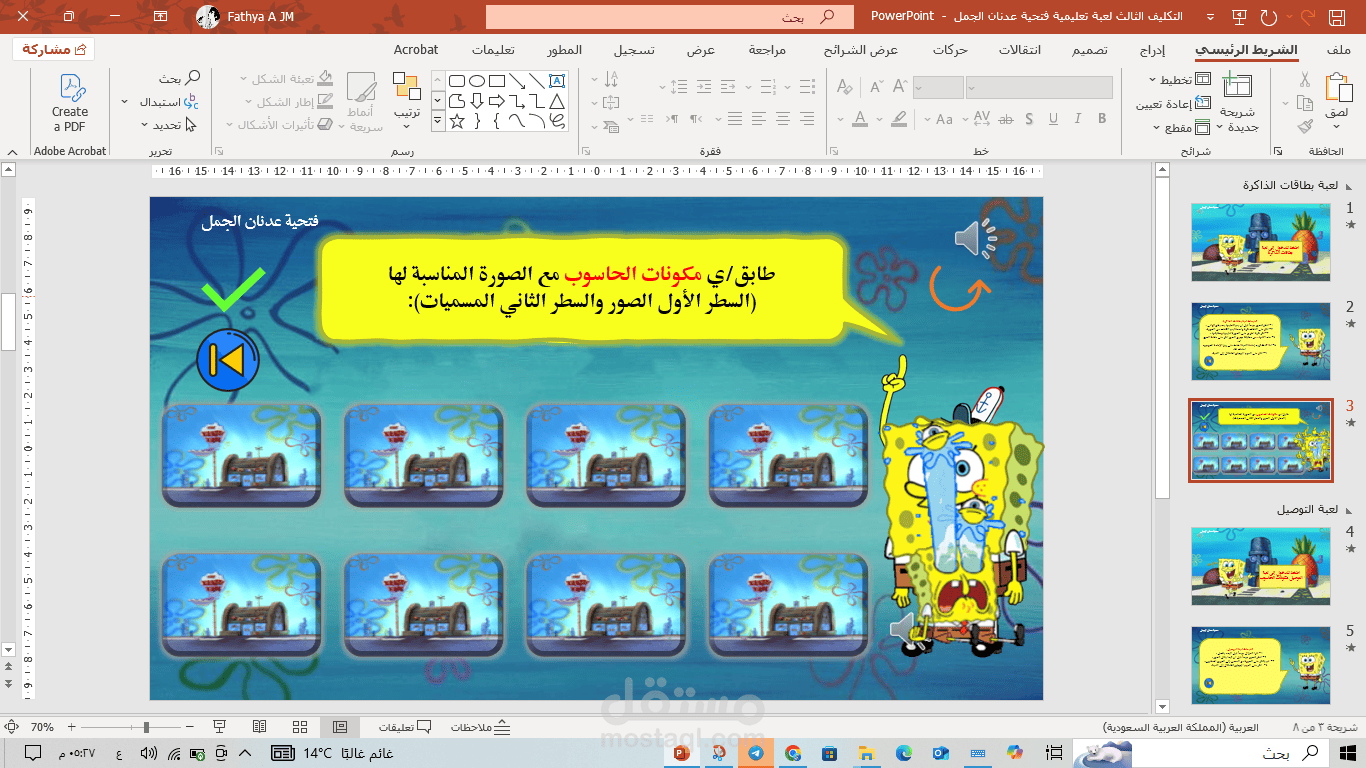Click the Arabic (Saudi Arabia) language indicator

pyautogui.click(x=1181, y=727)
